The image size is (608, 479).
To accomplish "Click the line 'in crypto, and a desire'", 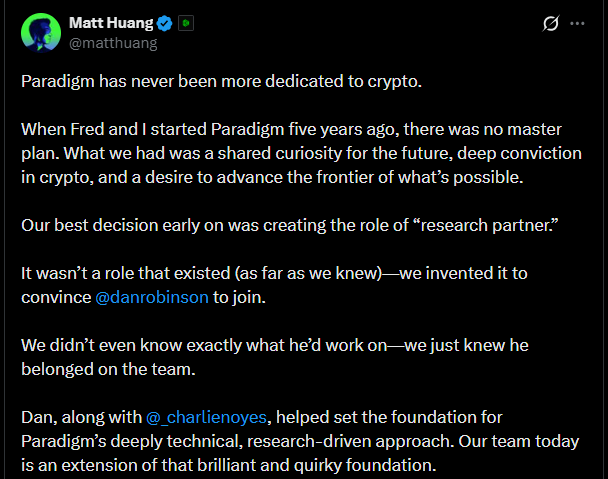I will coord(272,178).
